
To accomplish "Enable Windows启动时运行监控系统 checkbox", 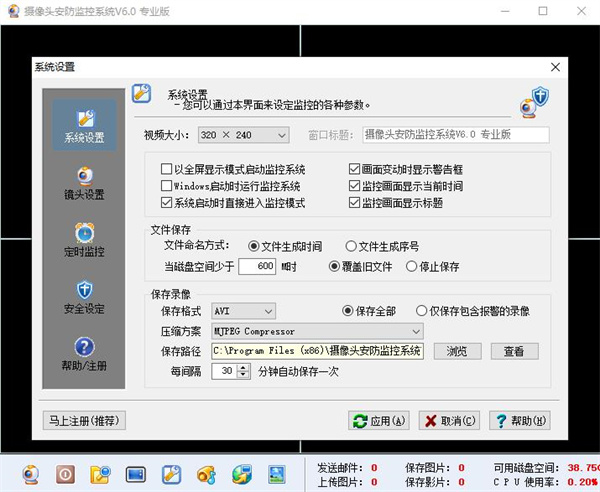I will 167,186.
